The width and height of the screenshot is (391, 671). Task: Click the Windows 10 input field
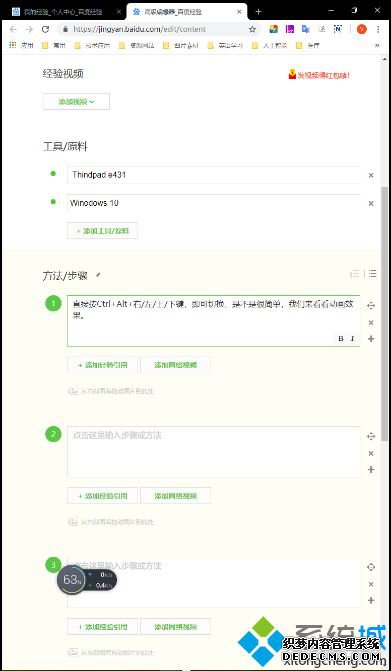213,203
